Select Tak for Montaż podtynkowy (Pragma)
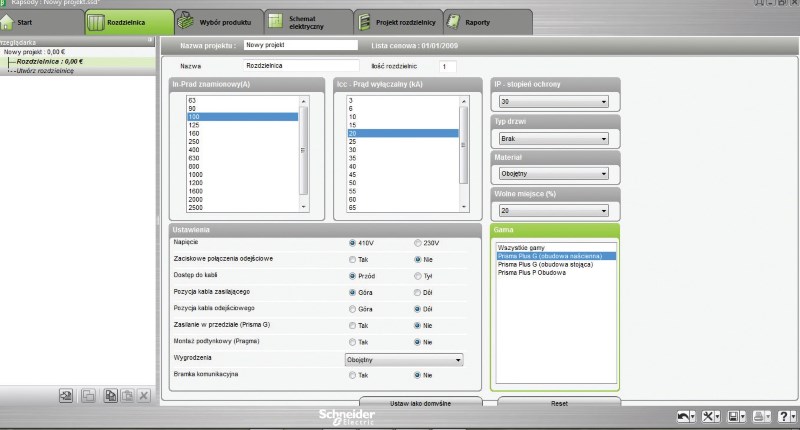 click(x=352, y=342)
